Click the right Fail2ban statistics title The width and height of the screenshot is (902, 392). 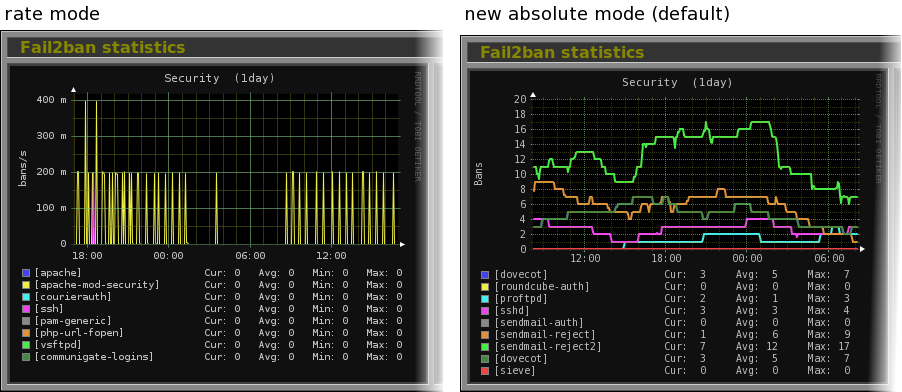point(562,52)
